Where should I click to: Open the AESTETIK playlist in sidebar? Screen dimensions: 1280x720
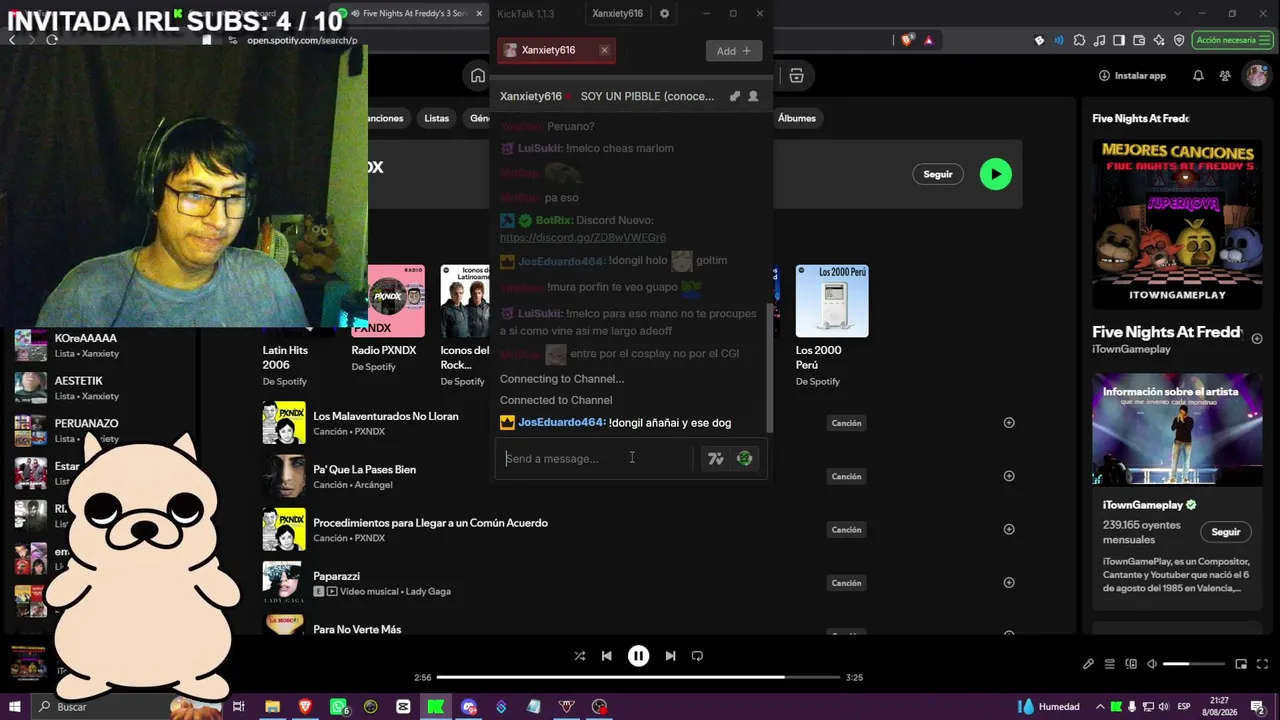pyautogui.click(x=101, y=388)
